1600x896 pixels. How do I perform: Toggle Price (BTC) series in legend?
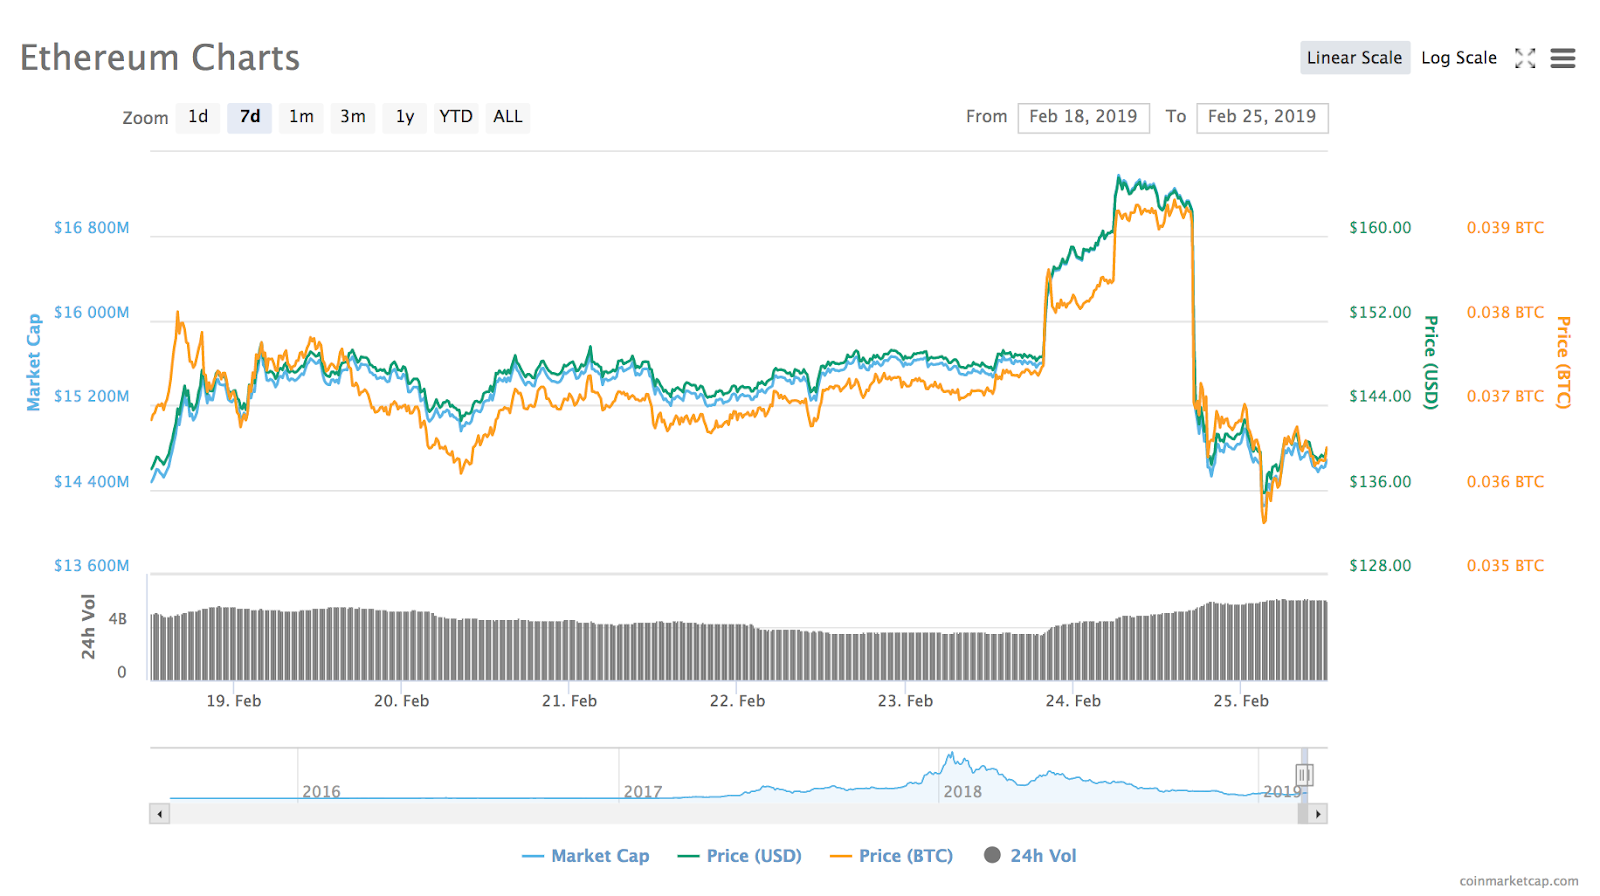tap(892, 856)
